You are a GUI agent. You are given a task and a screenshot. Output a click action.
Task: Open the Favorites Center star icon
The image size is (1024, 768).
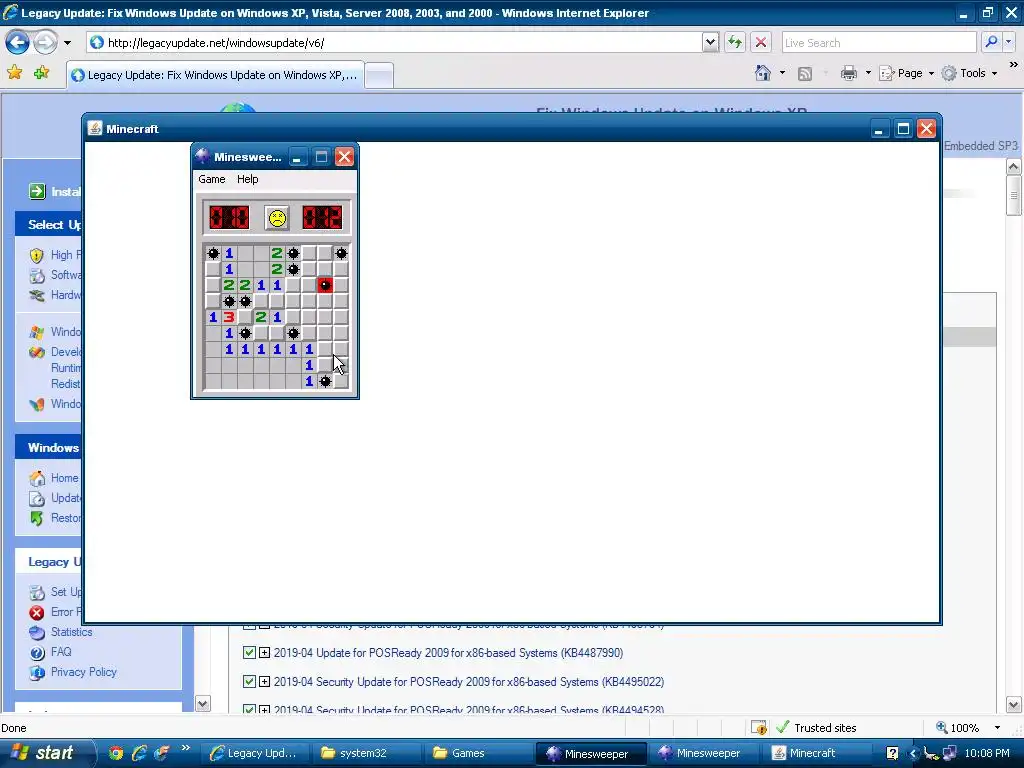[x=14, y=72]
